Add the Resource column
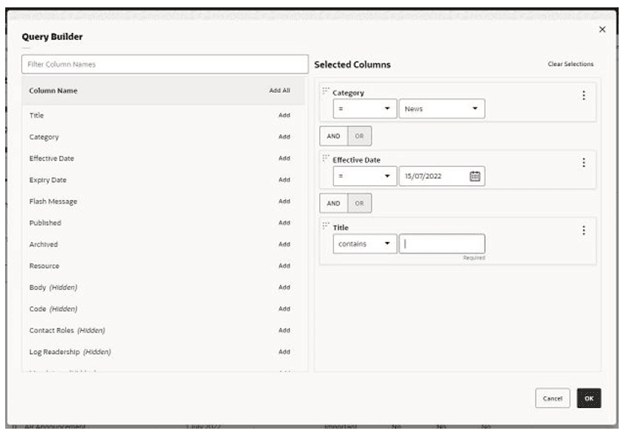 click(x=284, y=266)
